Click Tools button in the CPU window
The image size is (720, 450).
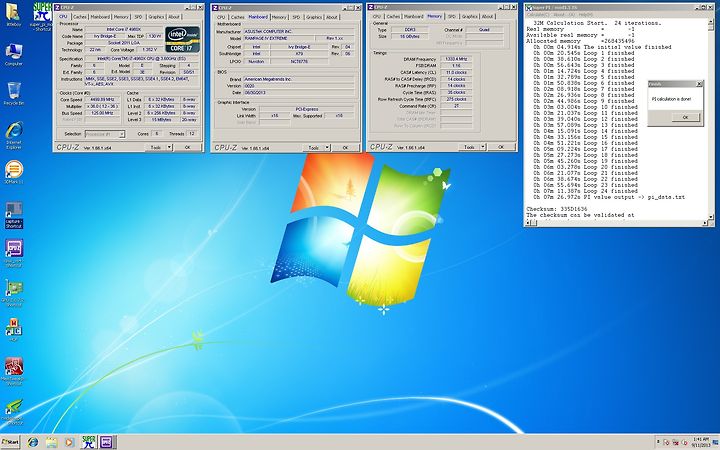tap(156, 147)
